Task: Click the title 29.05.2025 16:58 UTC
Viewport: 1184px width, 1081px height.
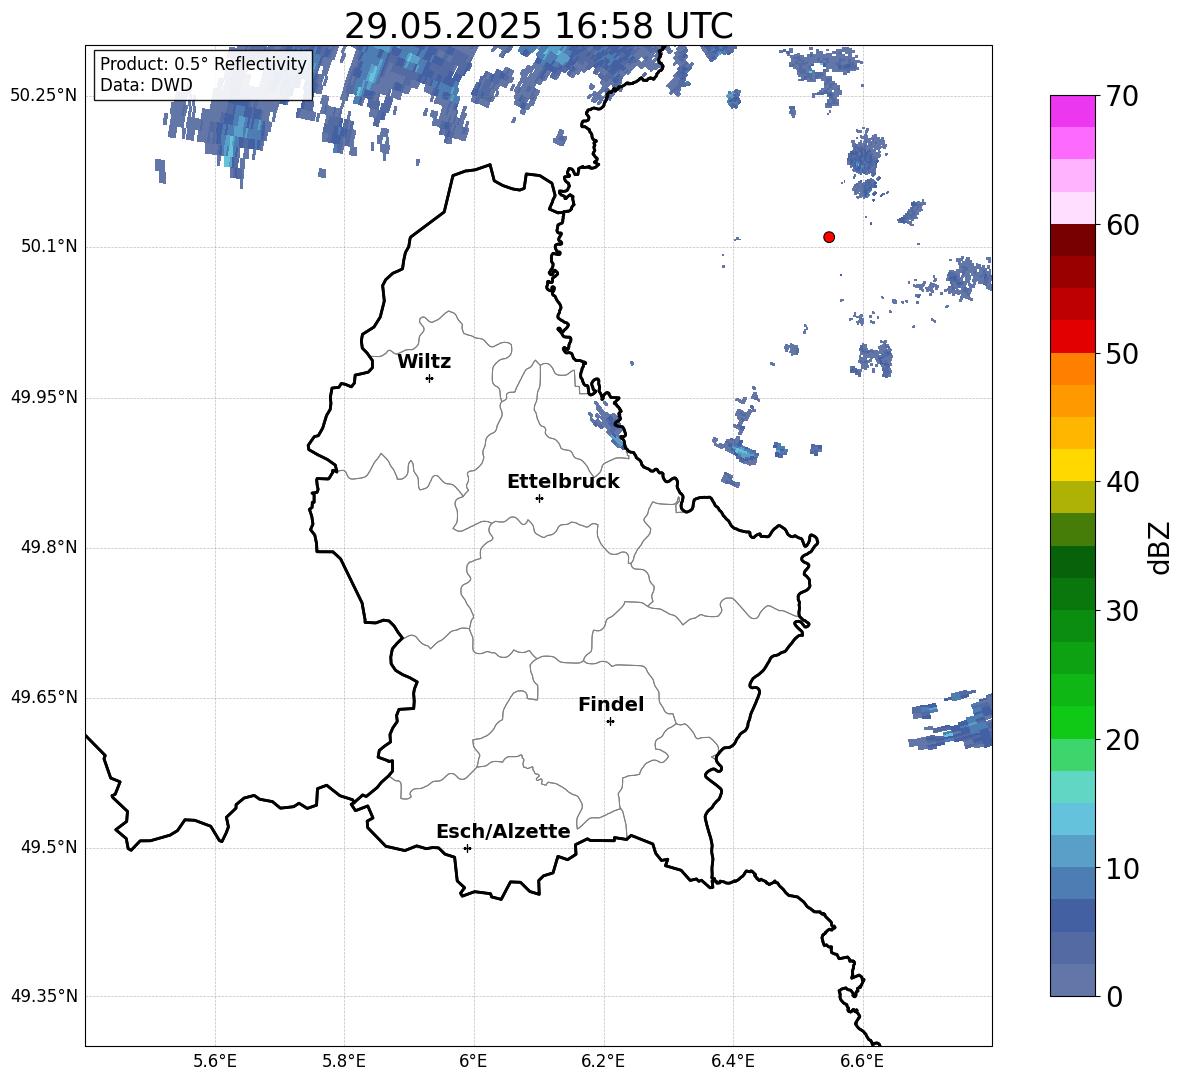Action: click(x=538, y=26)
